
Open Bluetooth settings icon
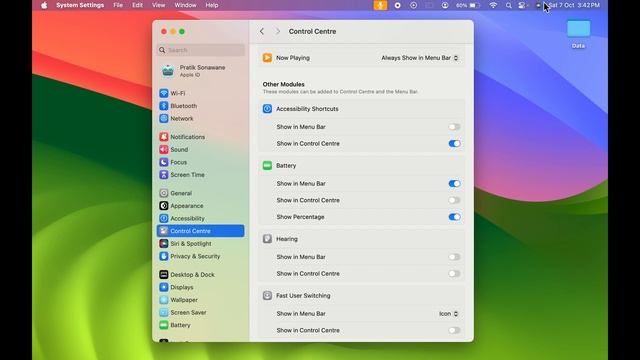164,106
